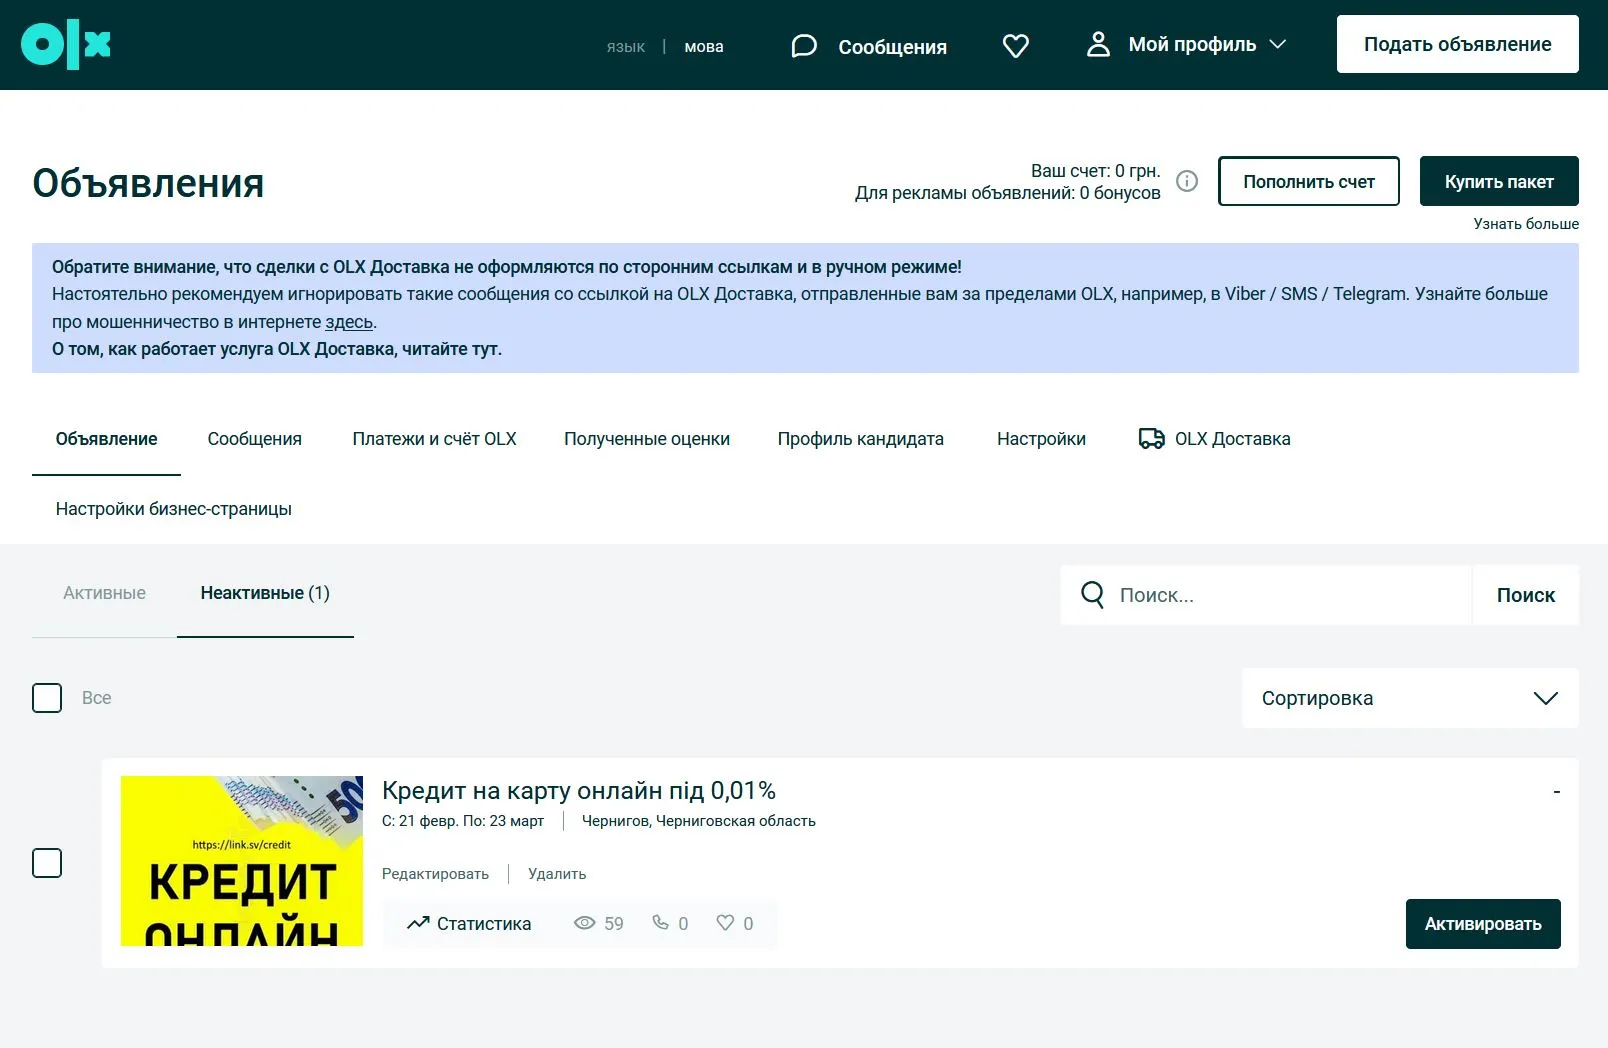Open ad title 'Кредит на карту онлайн'

tap(579, 791)
